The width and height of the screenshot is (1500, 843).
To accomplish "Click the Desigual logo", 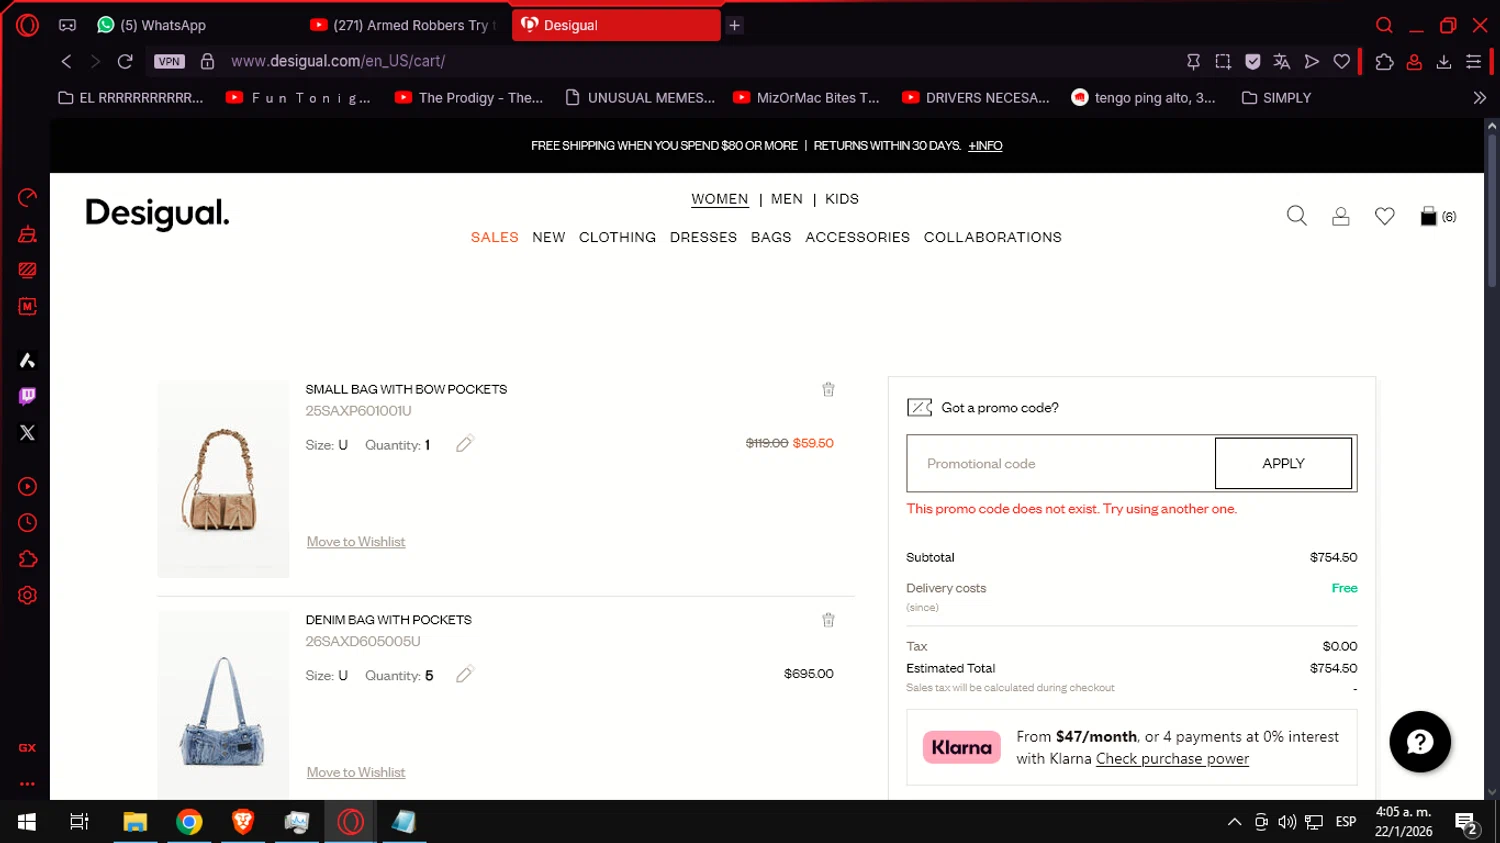I will [x=157, y=213].
